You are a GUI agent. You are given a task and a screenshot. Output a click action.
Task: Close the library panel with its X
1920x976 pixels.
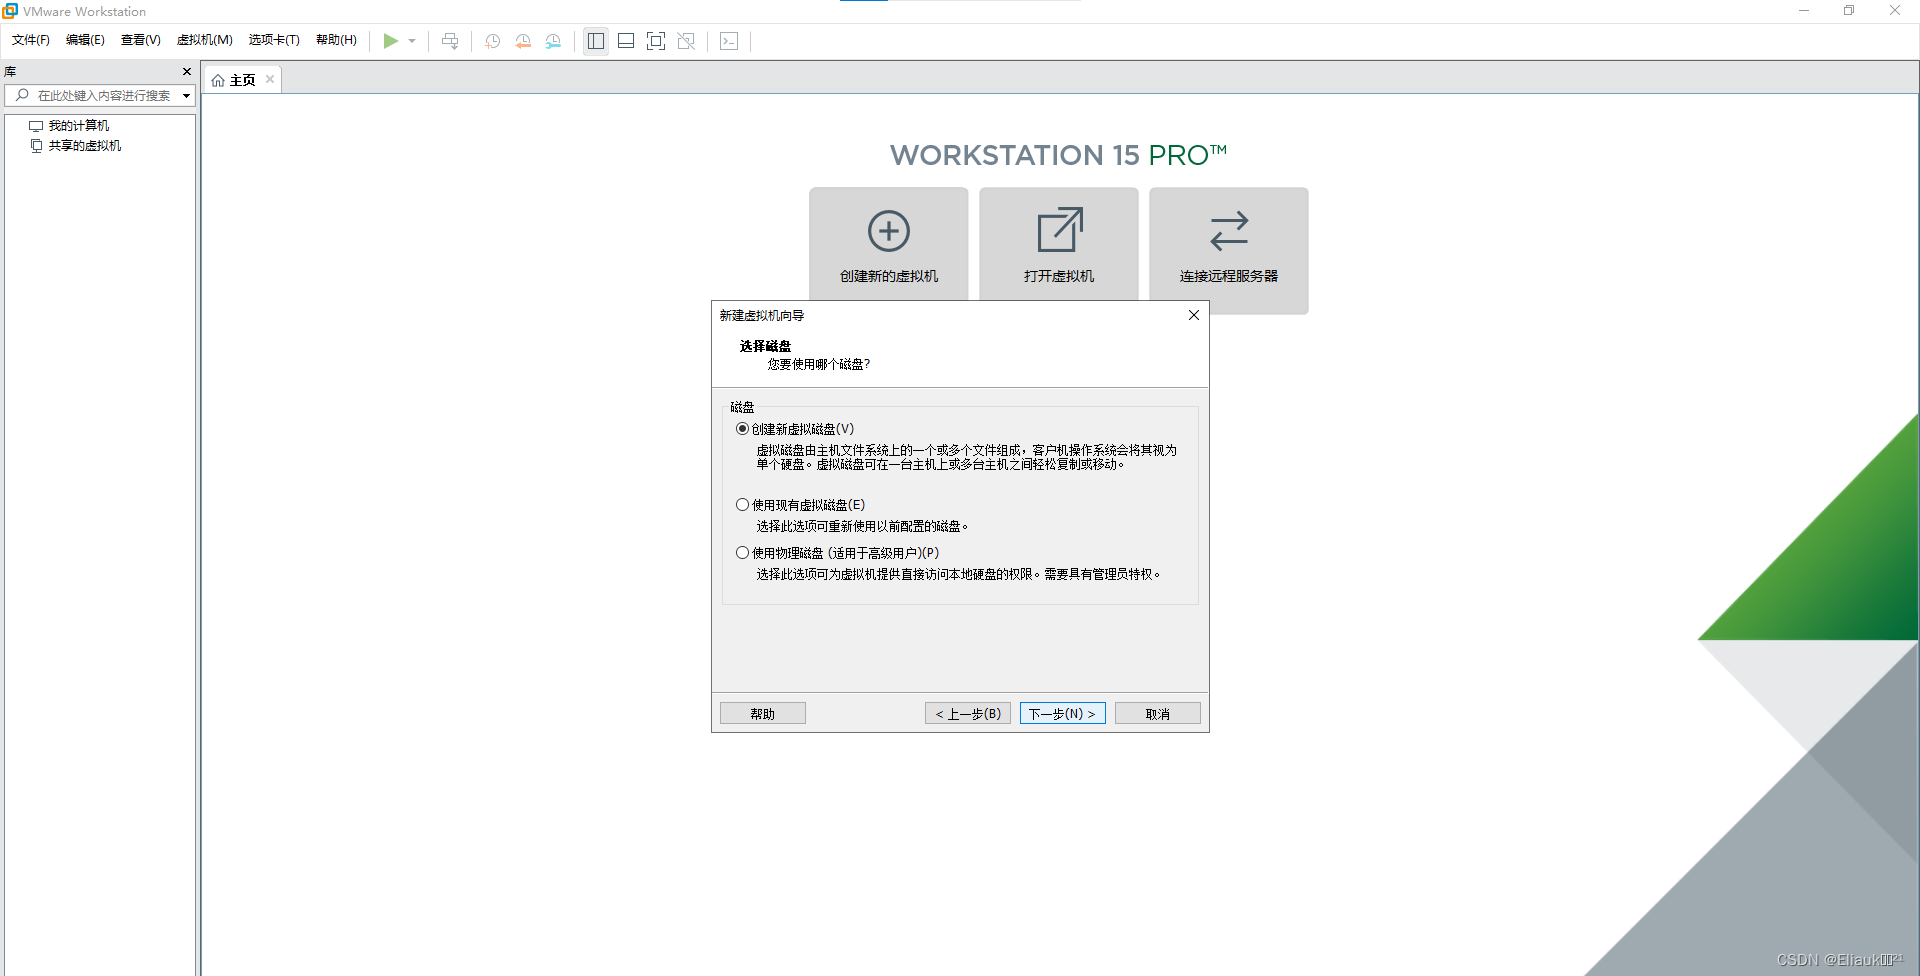(x=187, y=72)
